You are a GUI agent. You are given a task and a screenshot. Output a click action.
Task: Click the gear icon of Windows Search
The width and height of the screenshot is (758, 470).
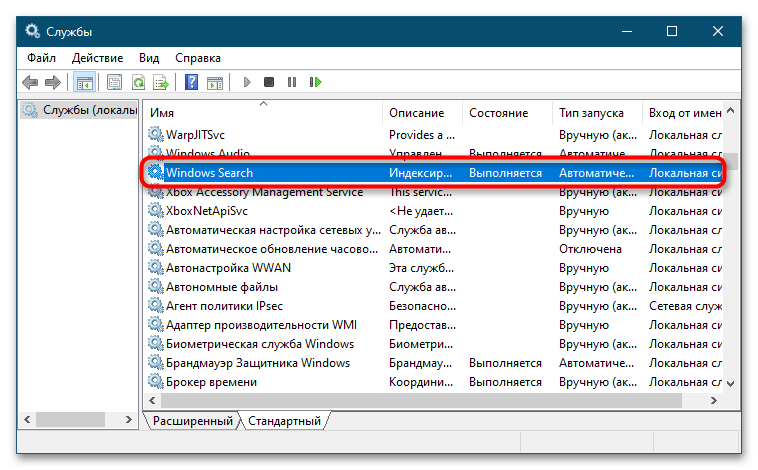pyautogui.click(x=156, y=173)
